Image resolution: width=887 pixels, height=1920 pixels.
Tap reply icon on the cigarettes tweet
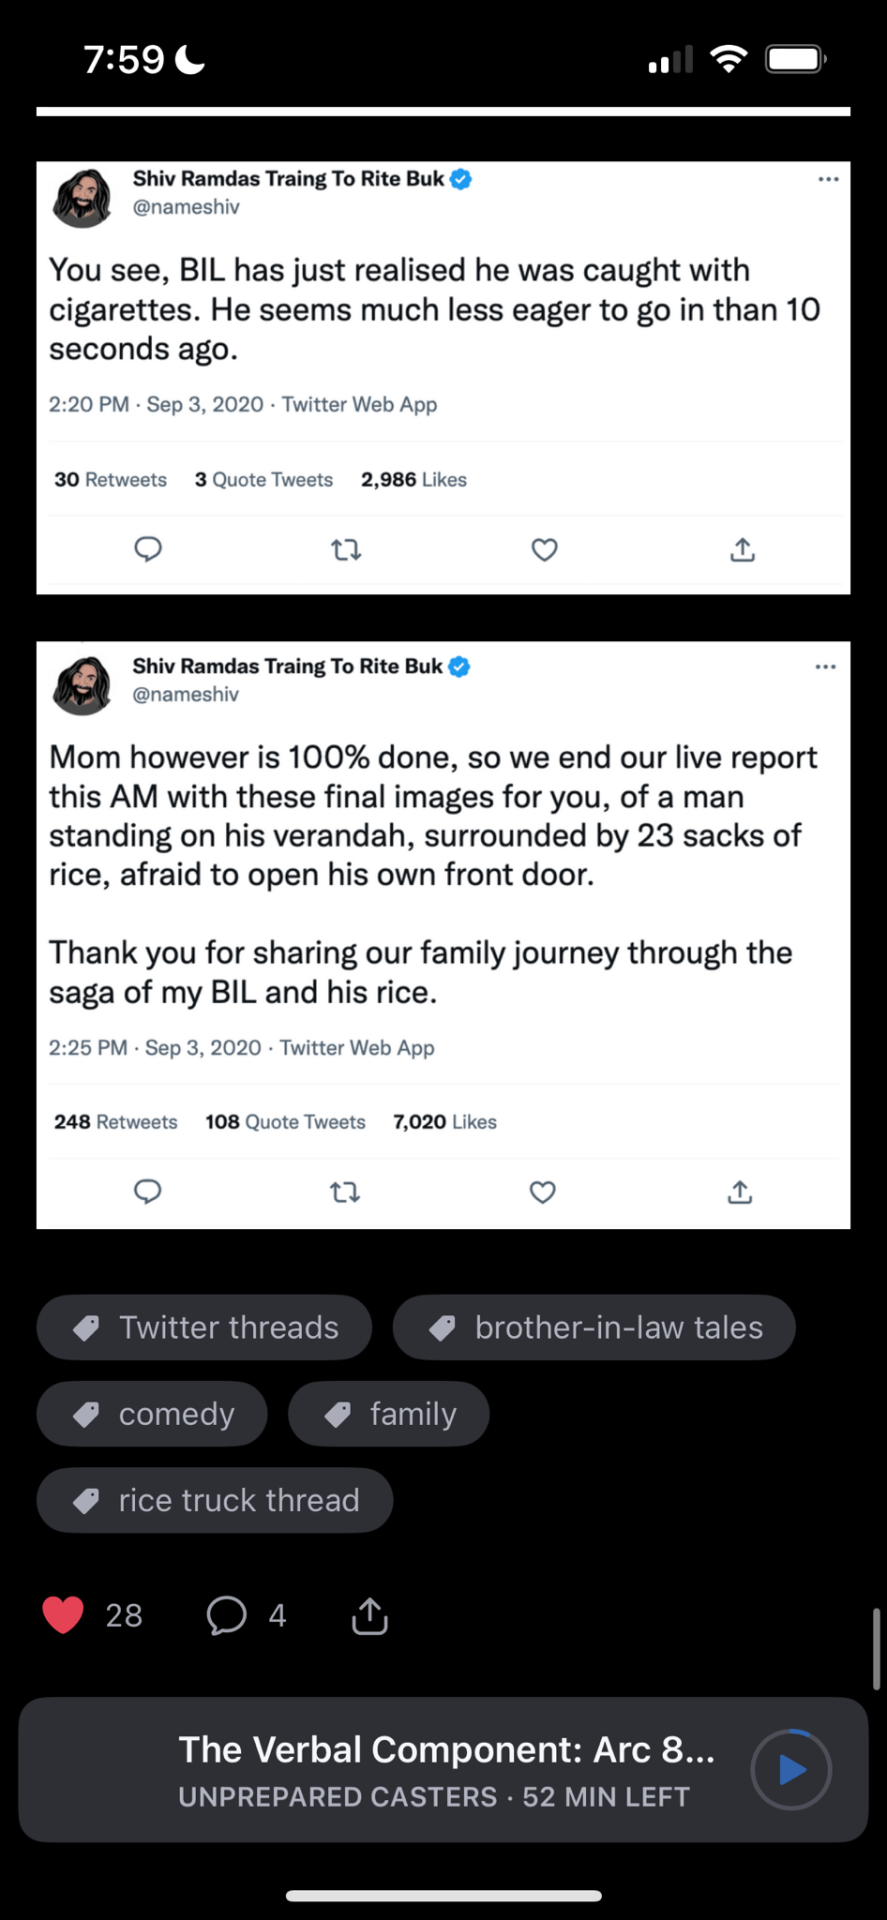(x=148, y=549)
